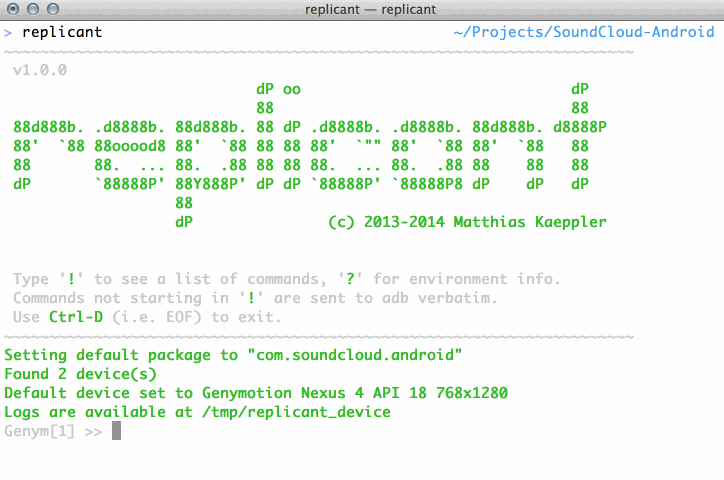Screen dimensions: 724x480
Task: Minimize the replicant terminal window
Action: click(x=32, y=9)
